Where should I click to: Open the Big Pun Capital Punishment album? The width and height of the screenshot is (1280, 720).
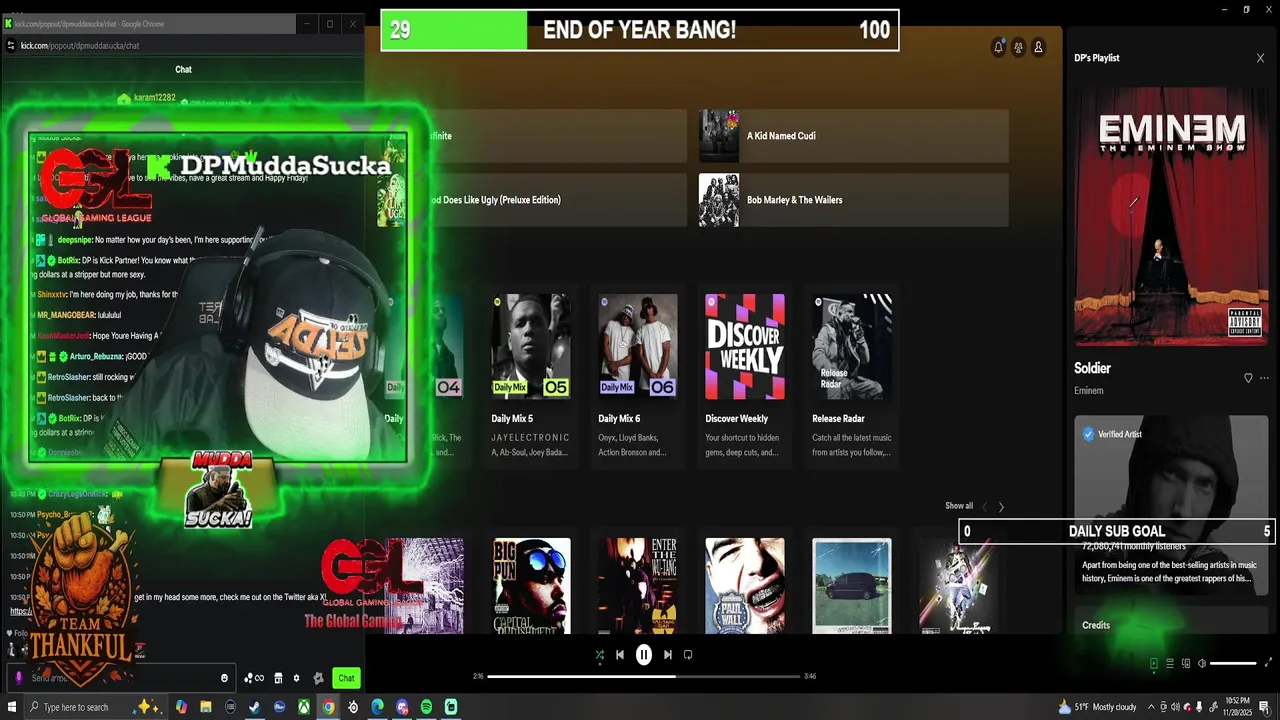pos(531,585)
